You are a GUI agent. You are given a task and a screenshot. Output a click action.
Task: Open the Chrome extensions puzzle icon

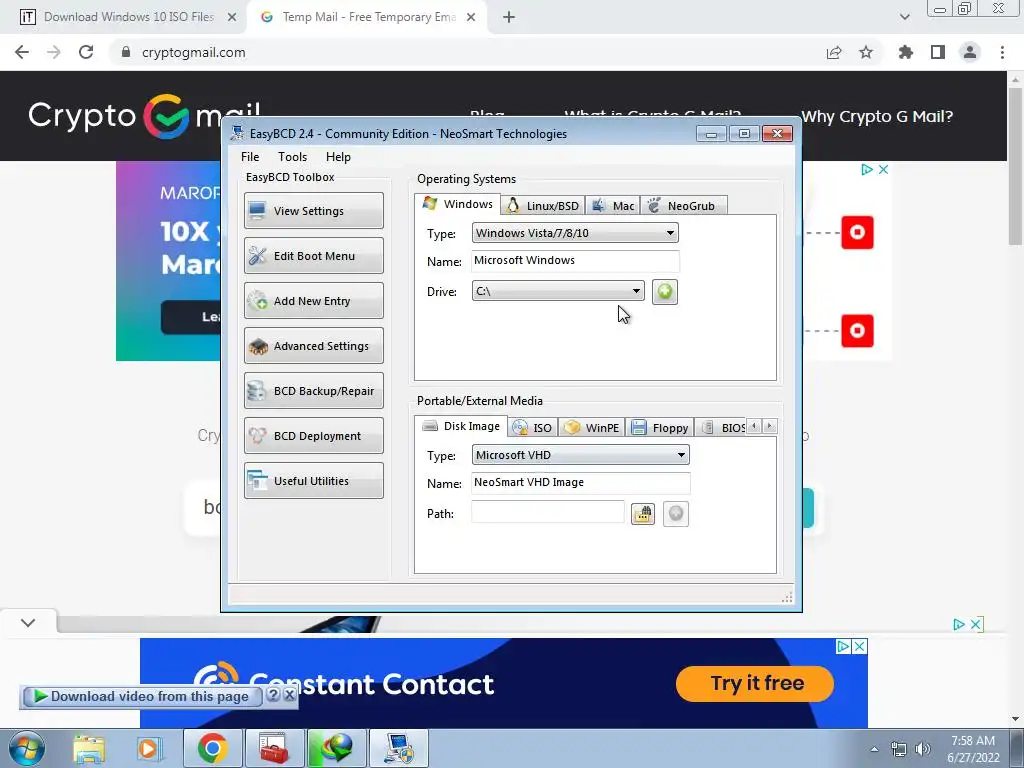pos(906,52)
